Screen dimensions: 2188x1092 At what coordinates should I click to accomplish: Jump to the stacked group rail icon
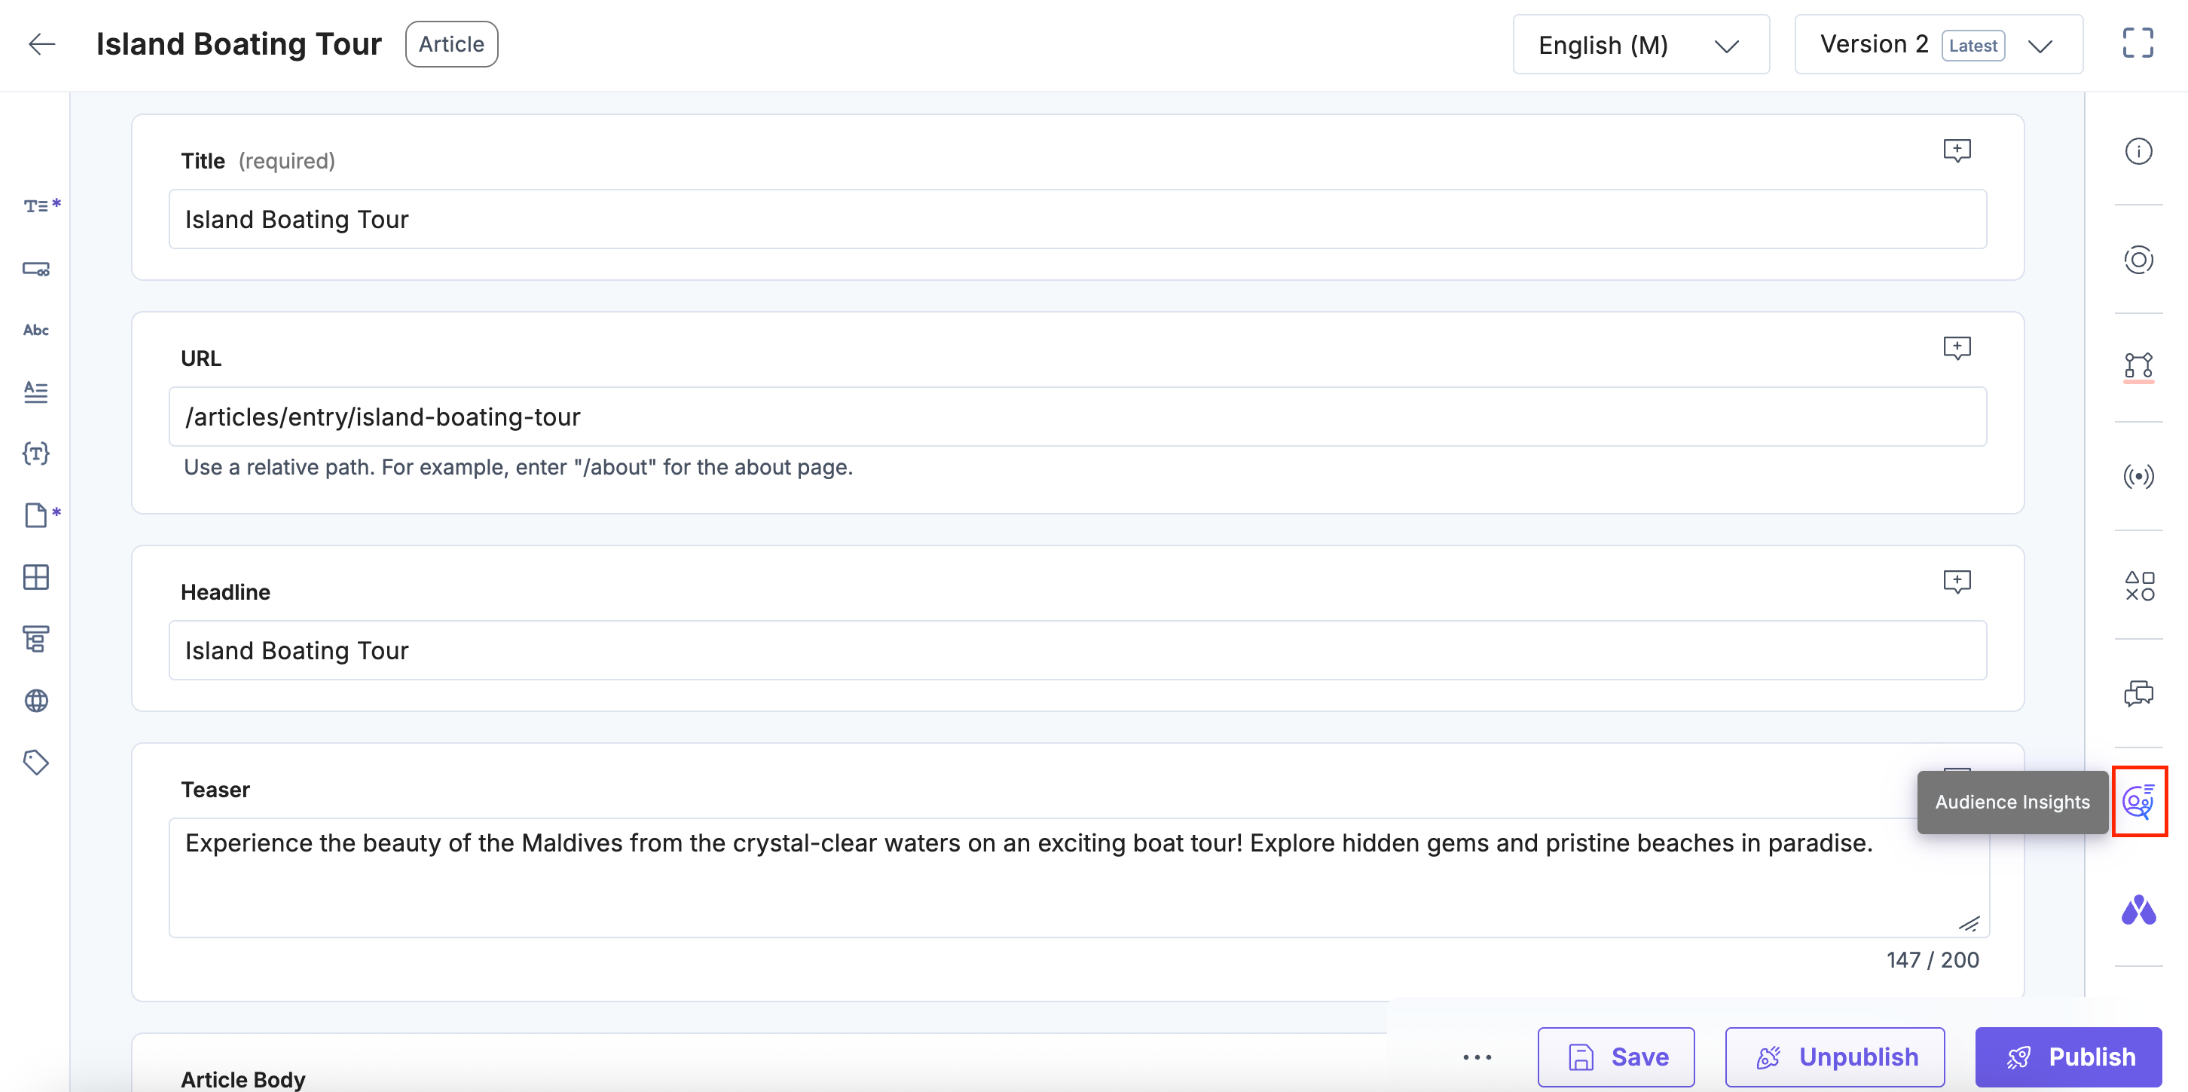pos(36,639)
